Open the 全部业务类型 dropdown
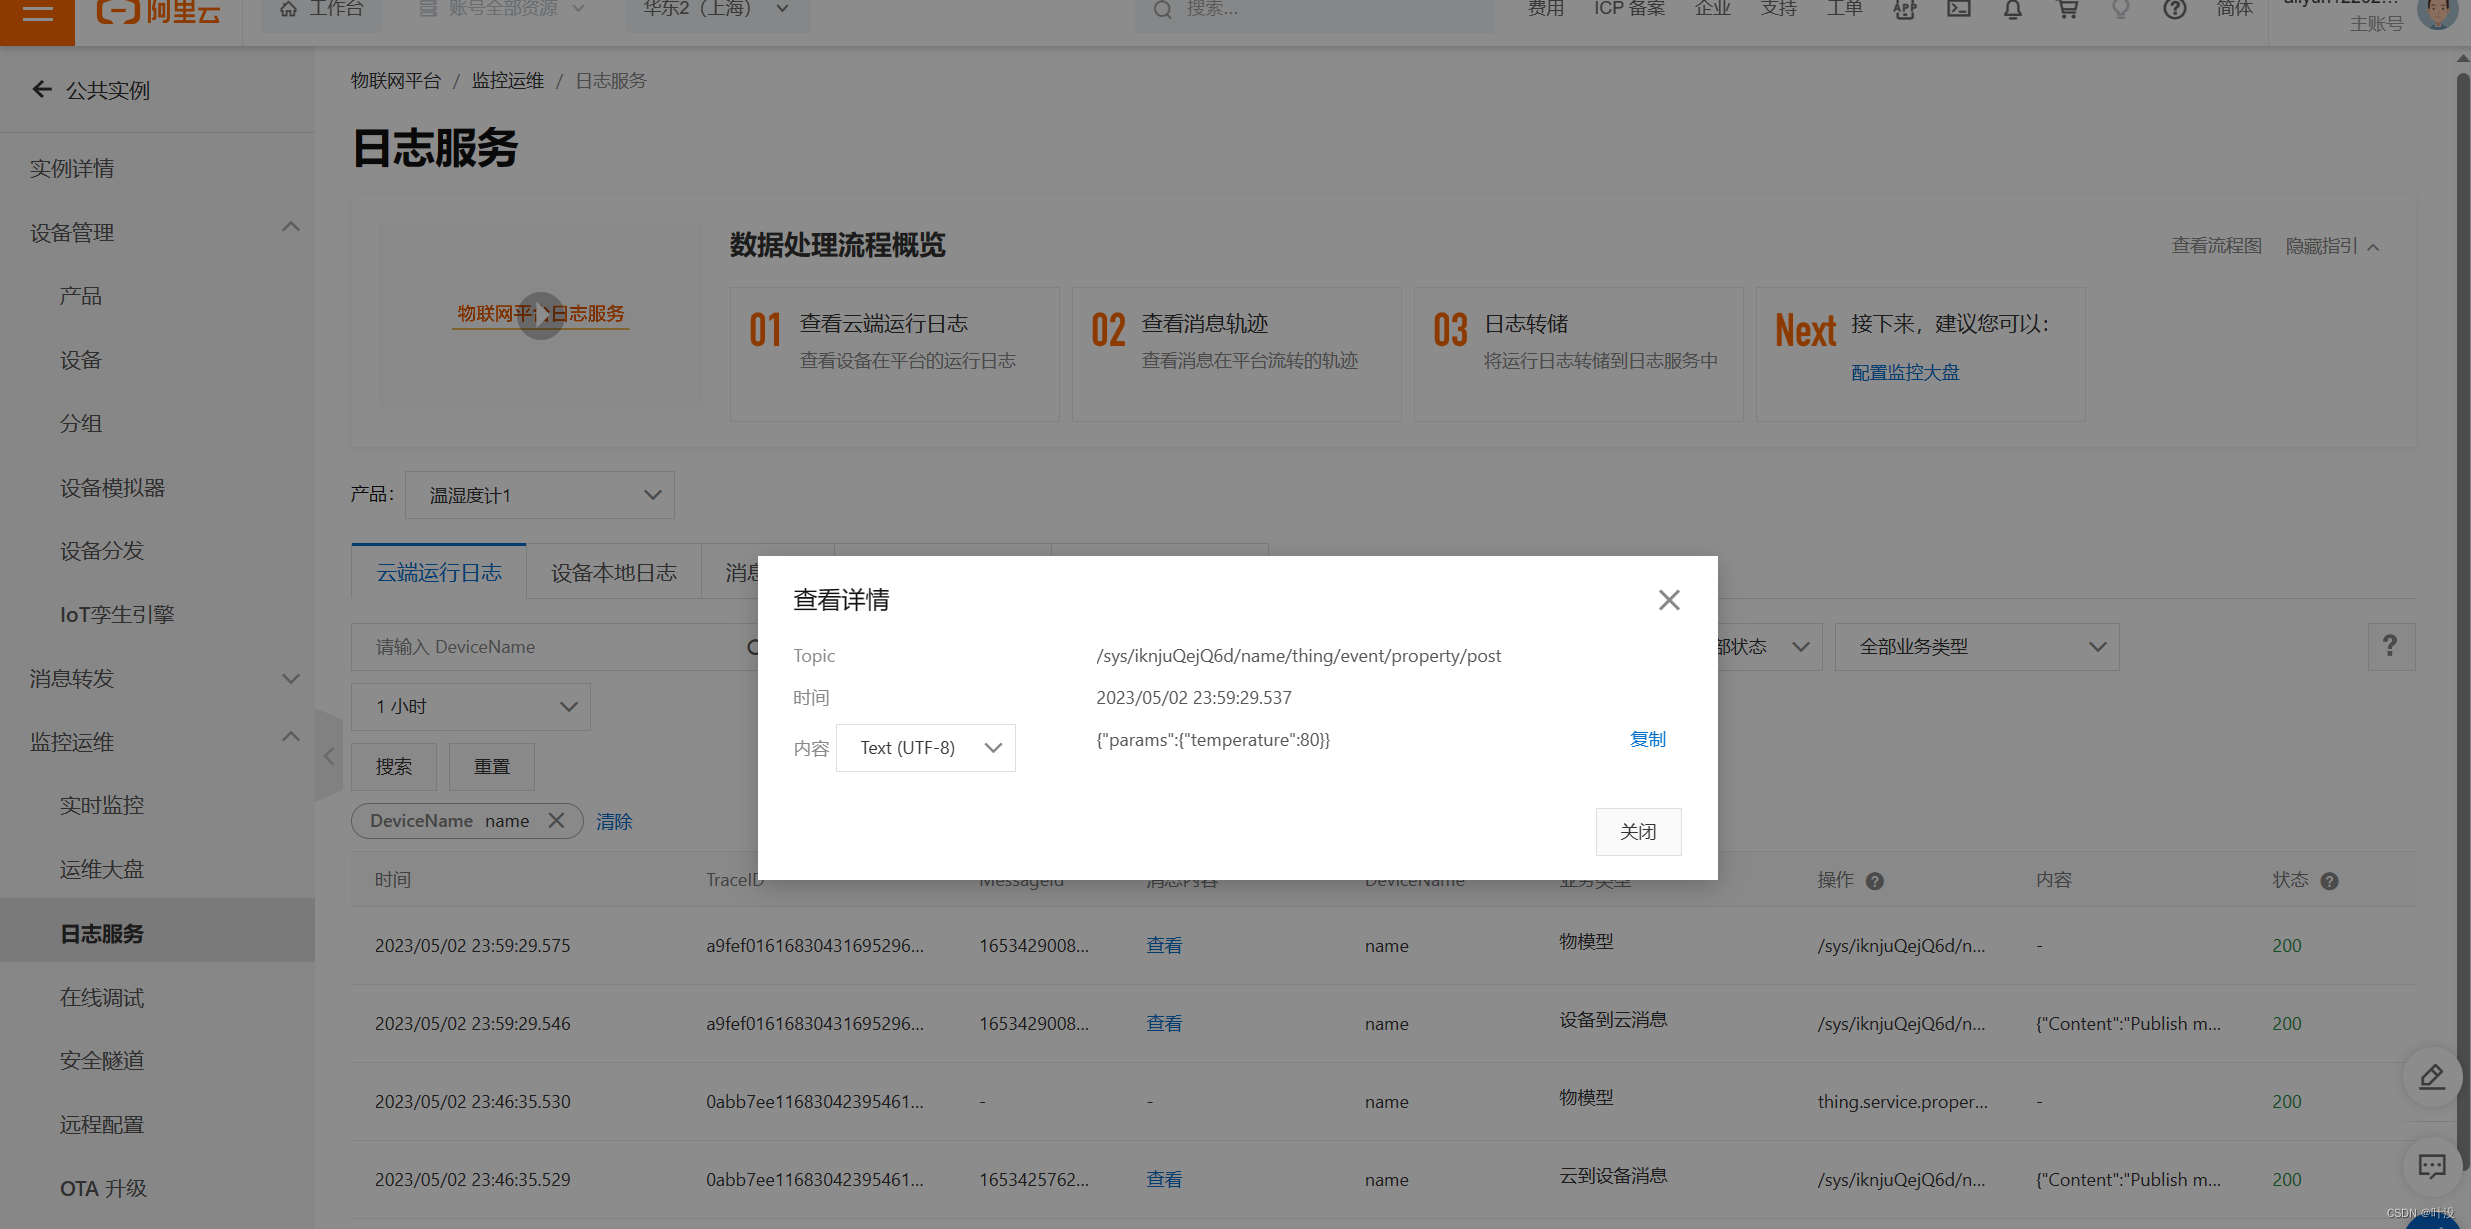Image resolution: width=2471 pixels, height=1229 pixels. tap(1976, 647)
